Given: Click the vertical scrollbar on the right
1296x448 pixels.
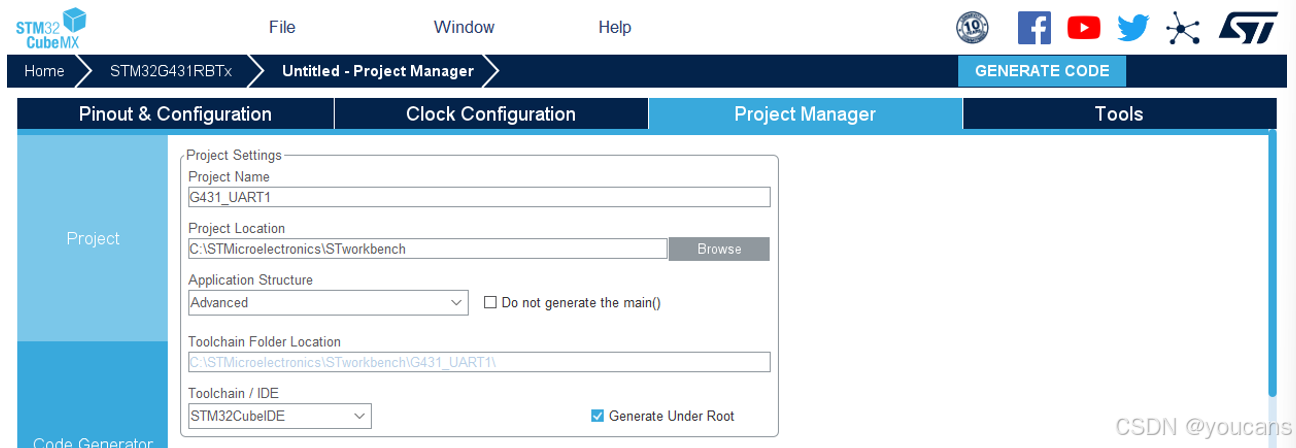Looking at the screenshot, I should pyautogui.click(x=1272, y=263).
